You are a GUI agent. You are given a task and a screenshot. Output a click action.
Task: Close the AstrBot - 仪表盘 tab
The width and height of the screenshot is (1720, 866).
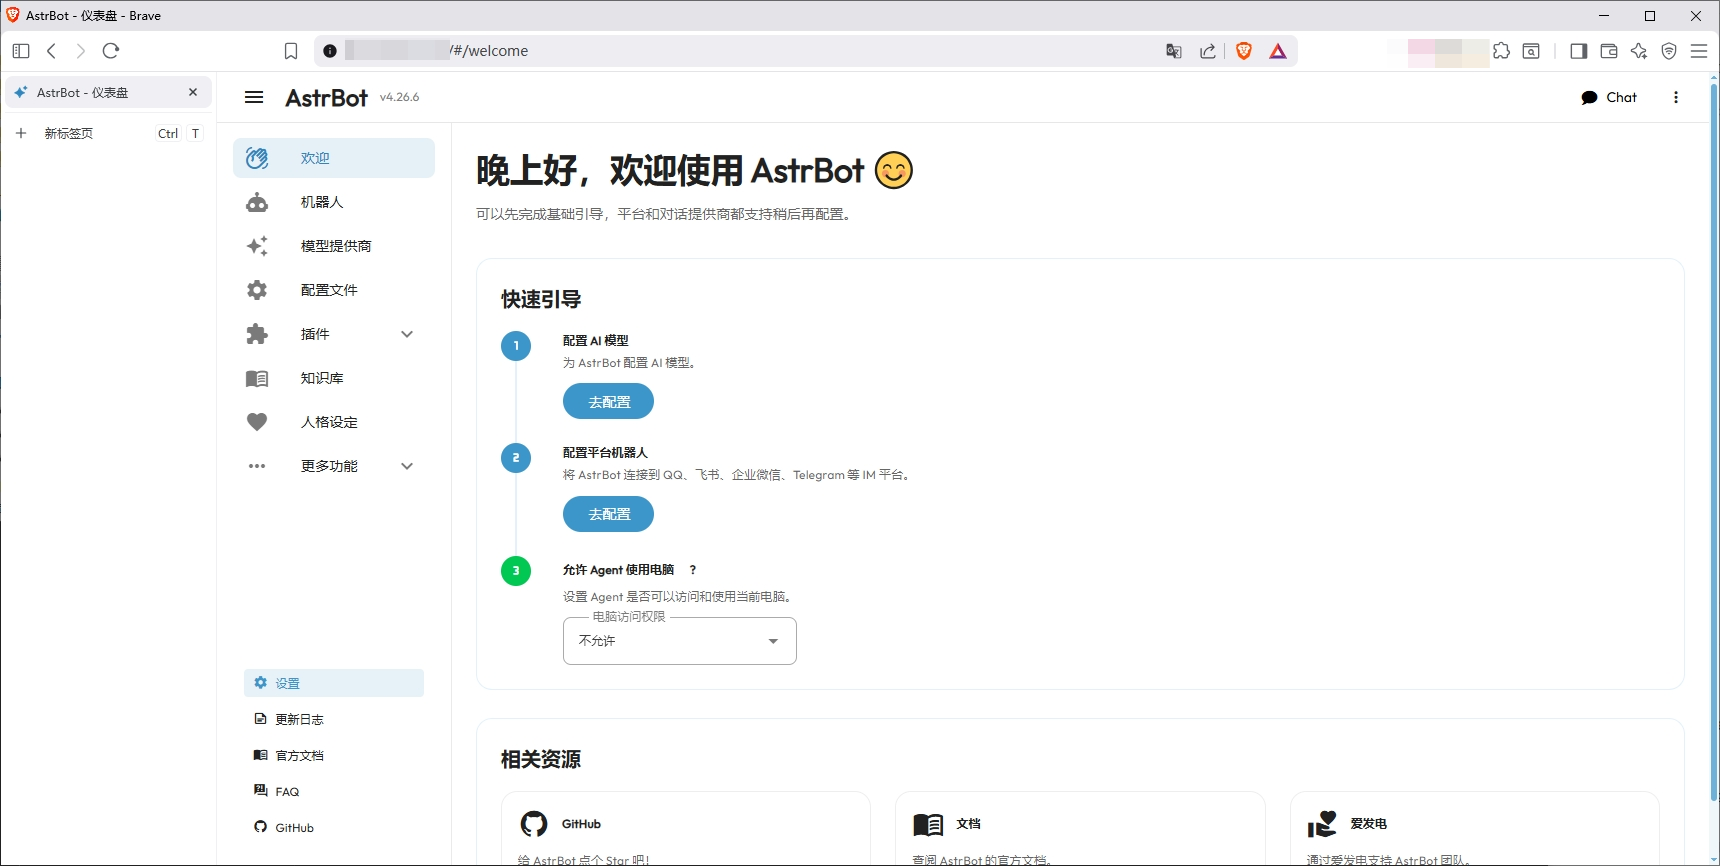(x=193, y=92)
